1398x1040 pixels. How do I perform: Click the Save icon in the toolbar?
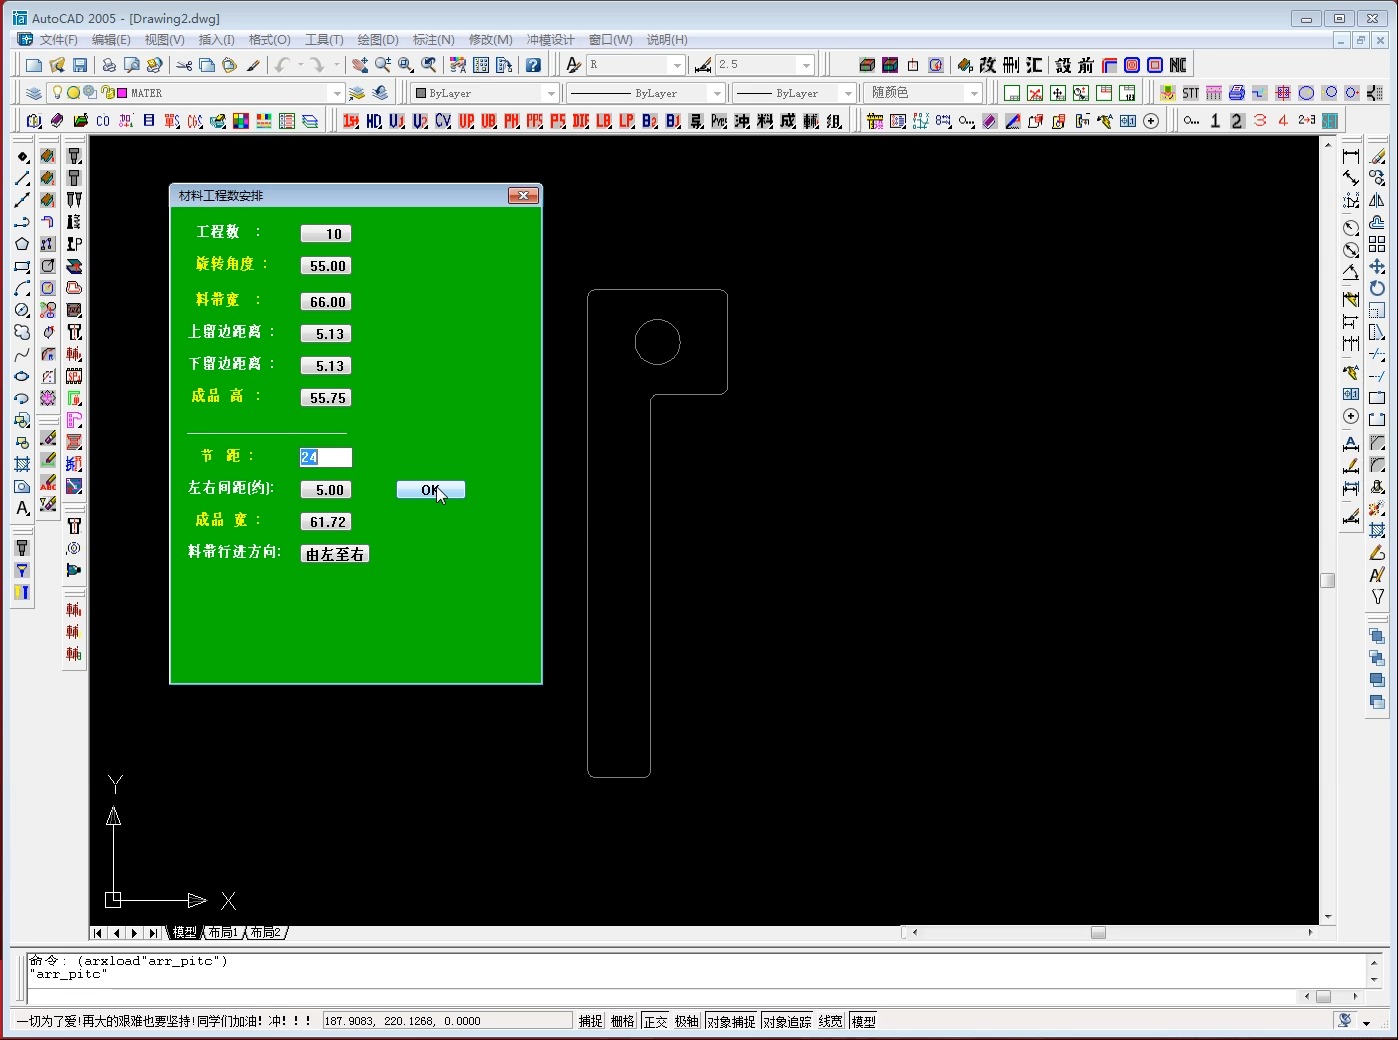[80, 65]
